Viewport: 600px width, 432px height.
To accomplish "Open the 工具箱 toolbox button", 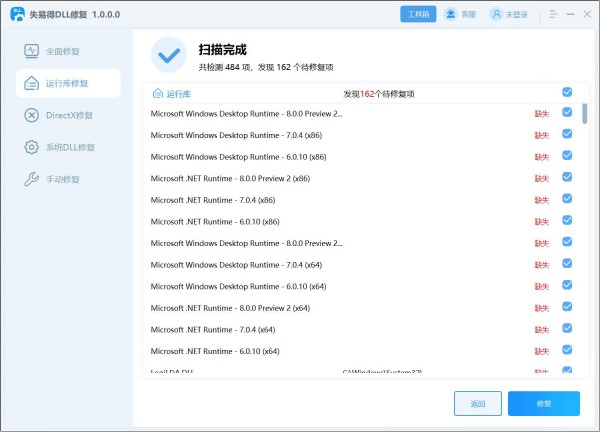I will click(418, 14).
